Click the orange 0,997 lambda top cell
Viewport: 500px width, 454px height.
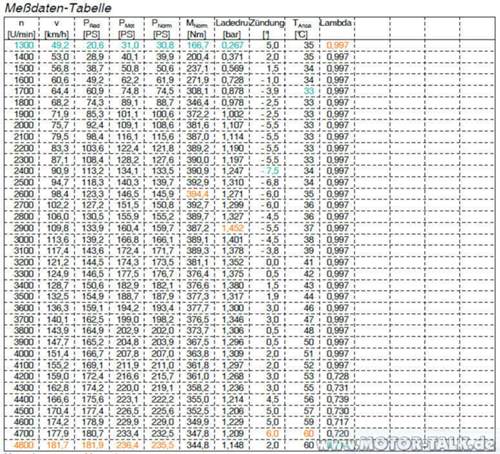point(338,45)
